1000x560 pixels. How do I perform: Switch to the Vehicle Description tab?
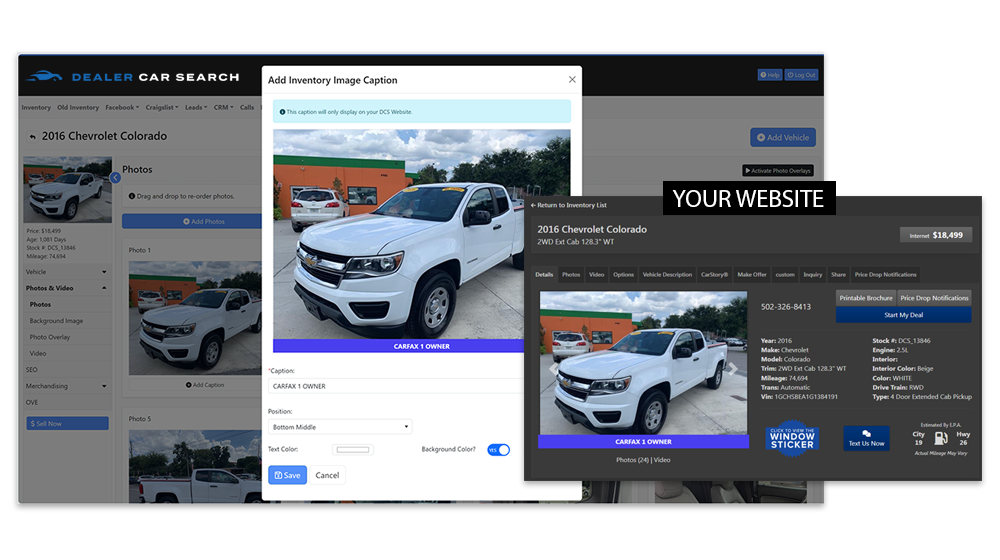(x=667, y=275)
